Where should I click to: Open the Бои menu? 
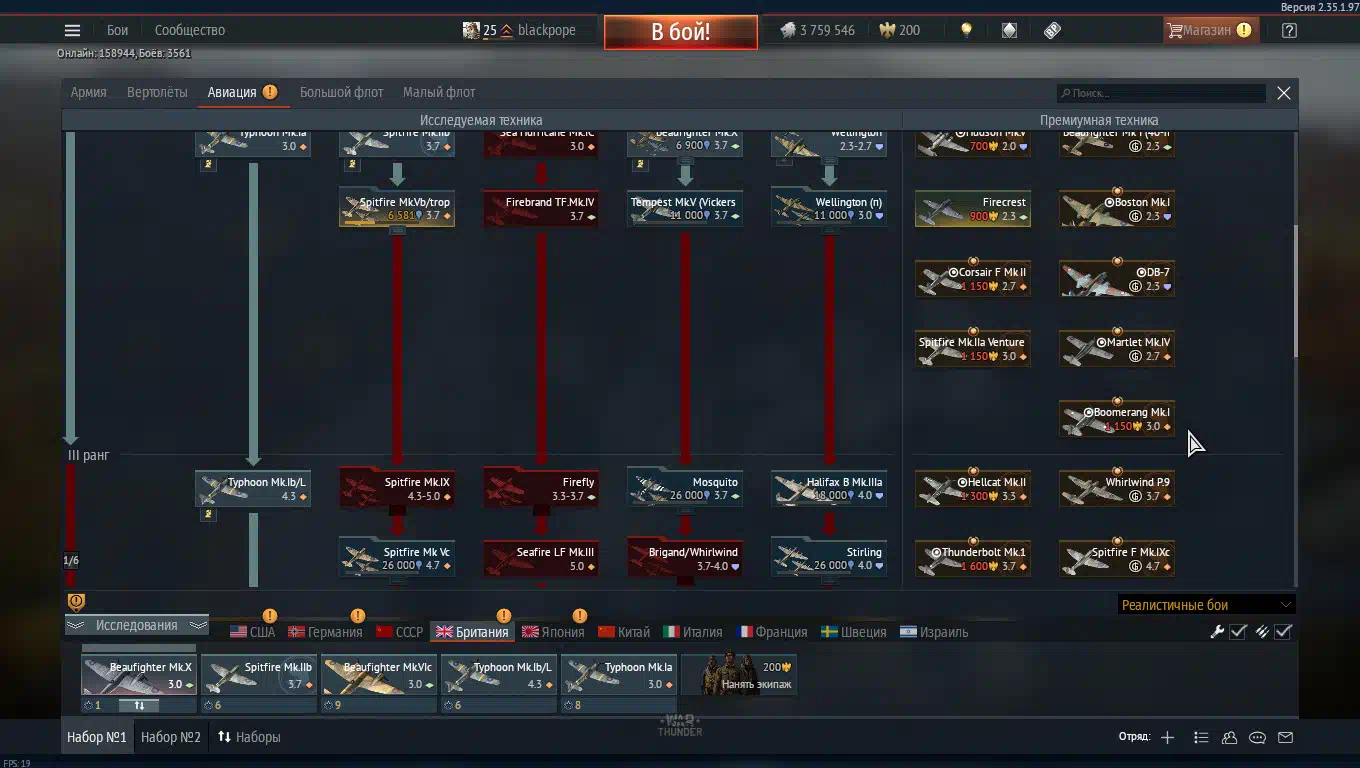tap(117, 30)
